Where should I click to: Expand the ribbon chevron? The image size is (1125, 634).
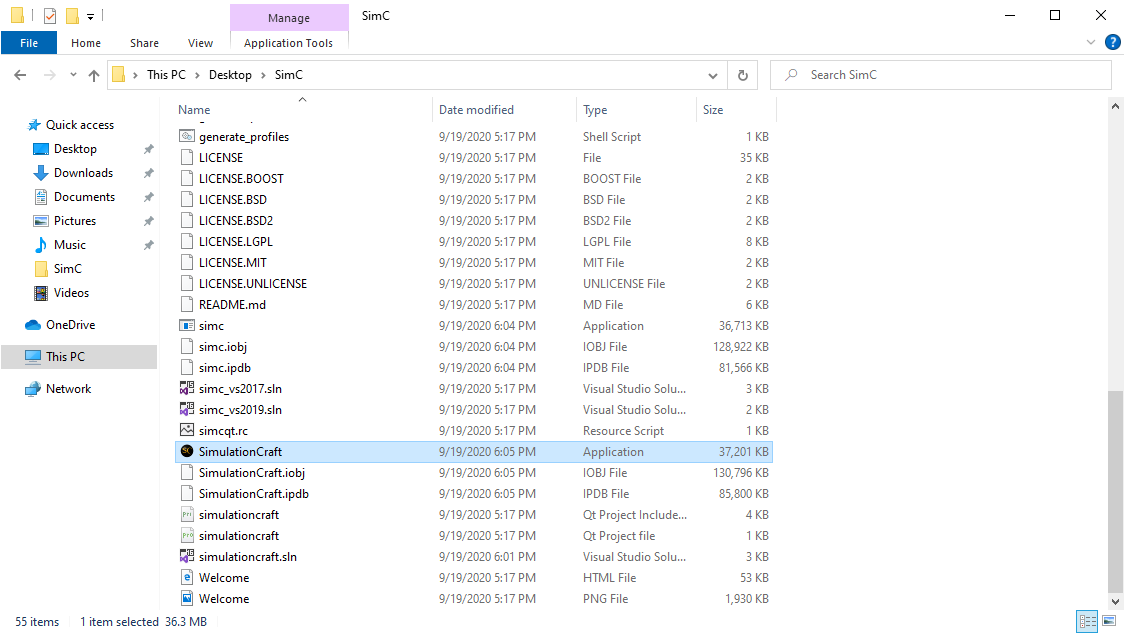pos(1091,42)
